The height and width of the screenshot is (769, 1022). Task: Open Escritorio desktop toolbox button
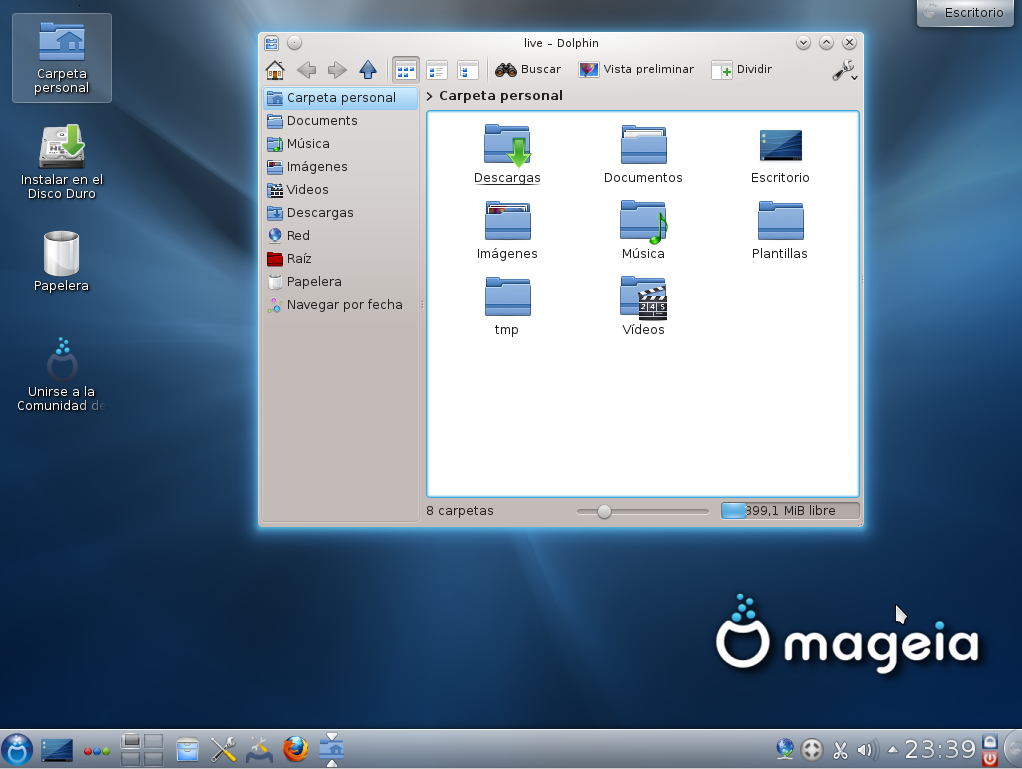coord(965,12)
